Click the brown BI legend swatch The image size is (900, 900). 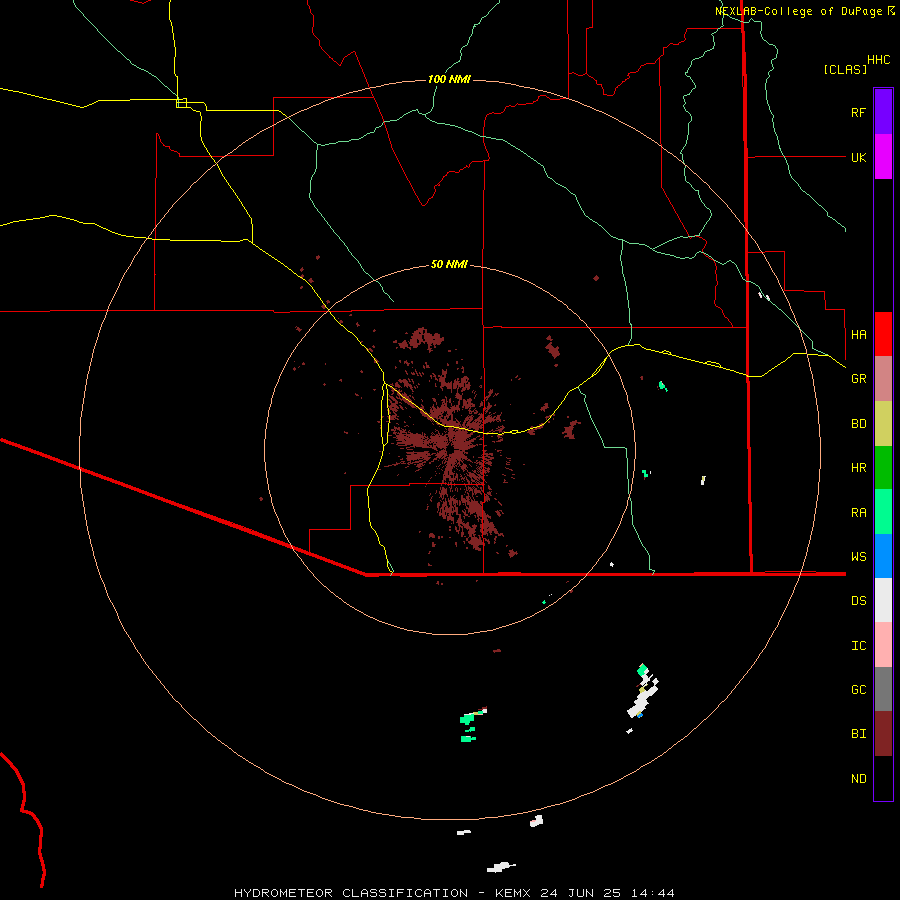tap(883, 734)
